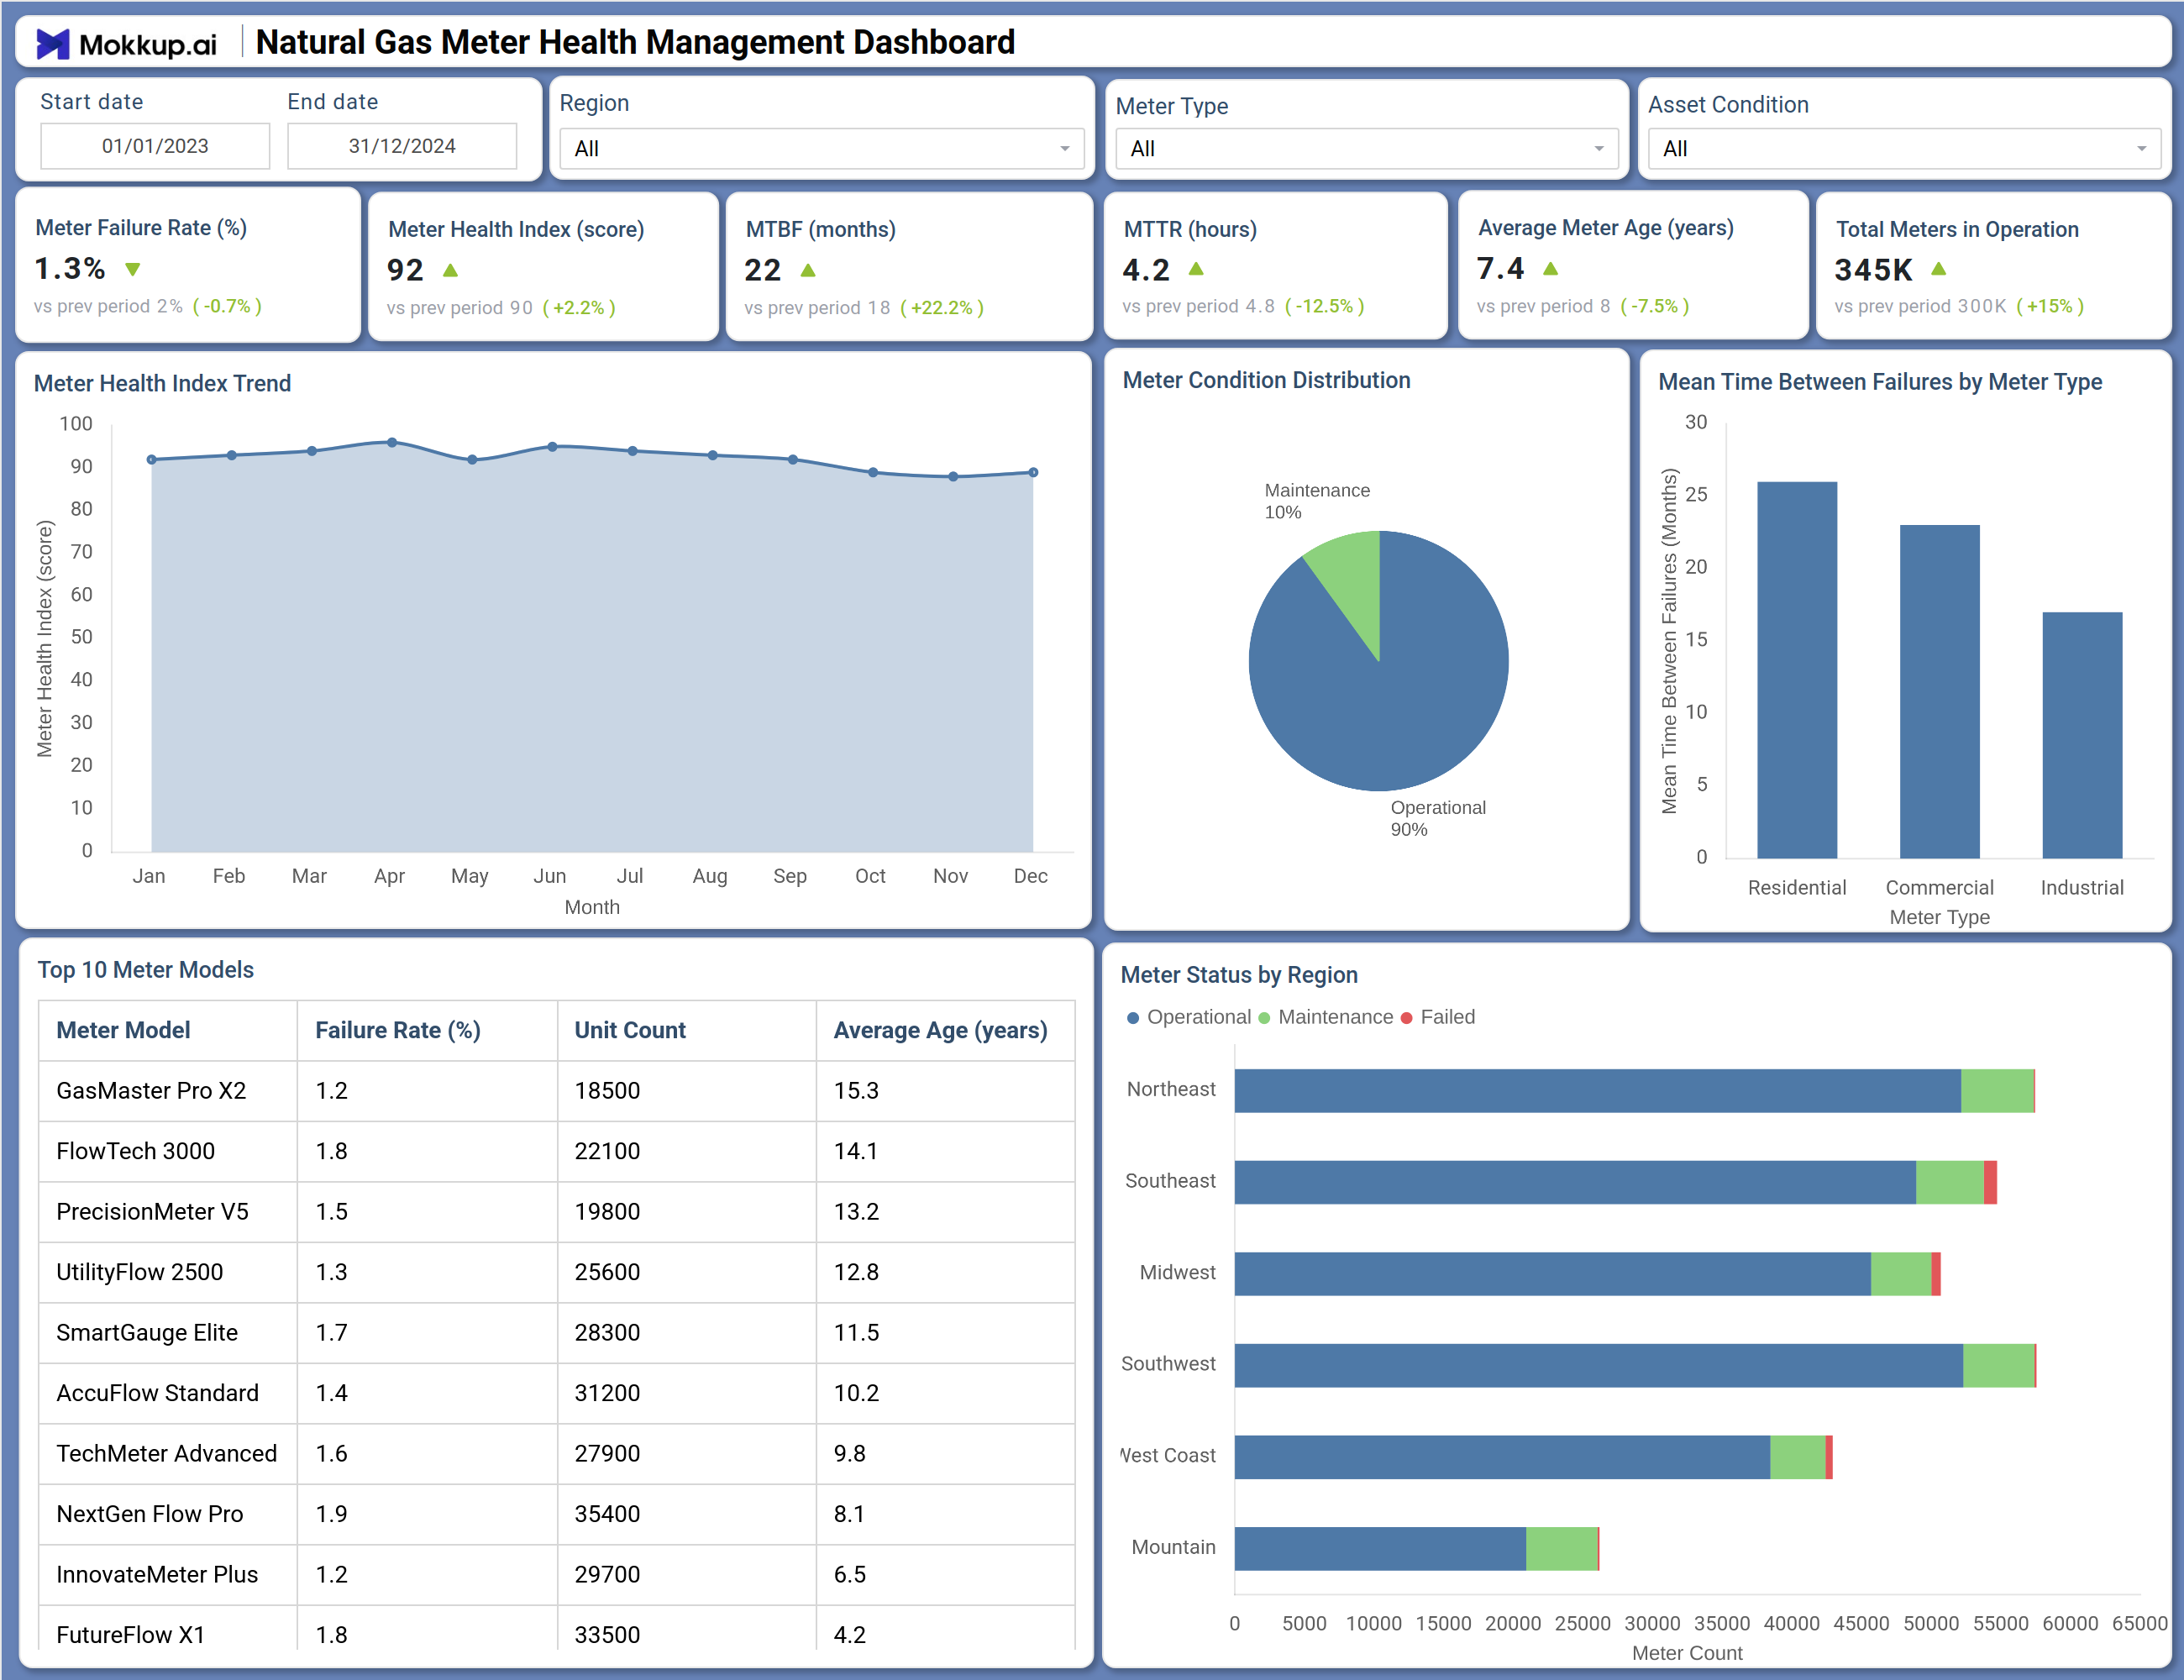The width and height of the screenshot is (2184, 1680).
Task: Click the Northeast operational bar segment
Action: (1598, 1091)
